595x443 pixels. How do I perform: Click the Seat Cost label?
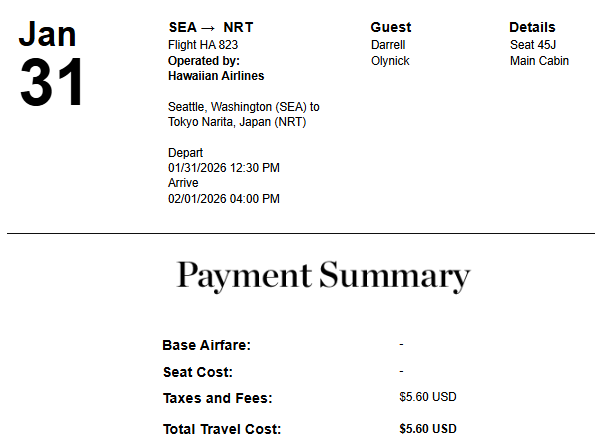click(198, 372)
